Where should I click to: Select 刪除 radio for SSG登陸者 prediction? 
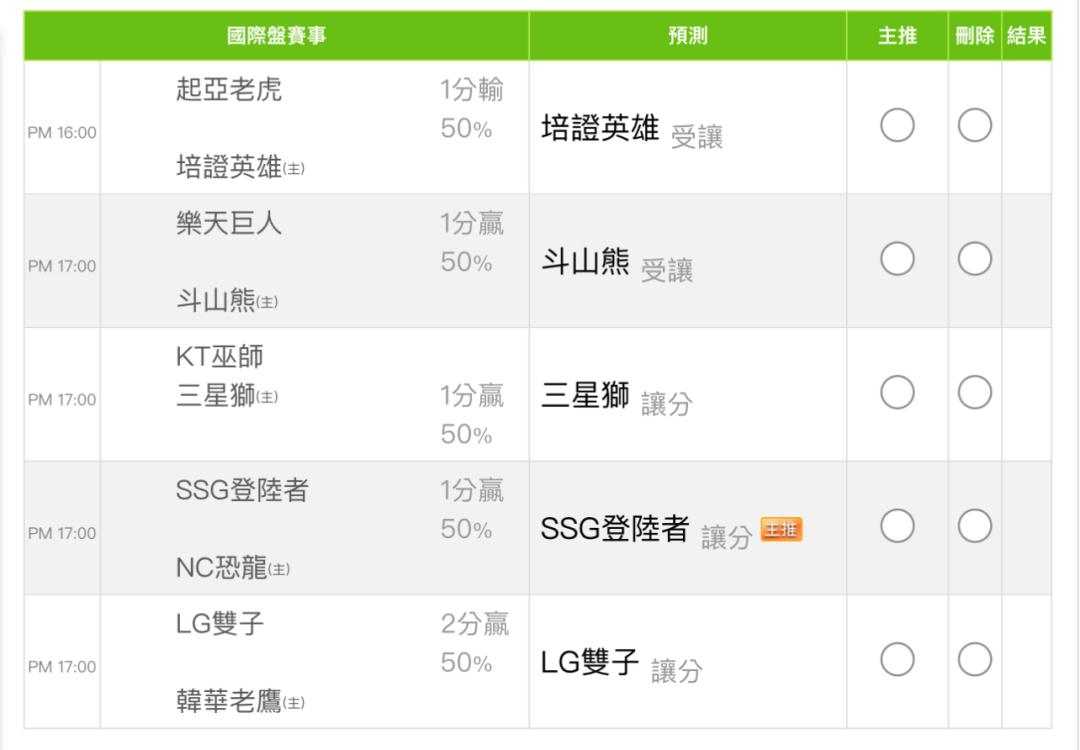(x=975, y=526)
